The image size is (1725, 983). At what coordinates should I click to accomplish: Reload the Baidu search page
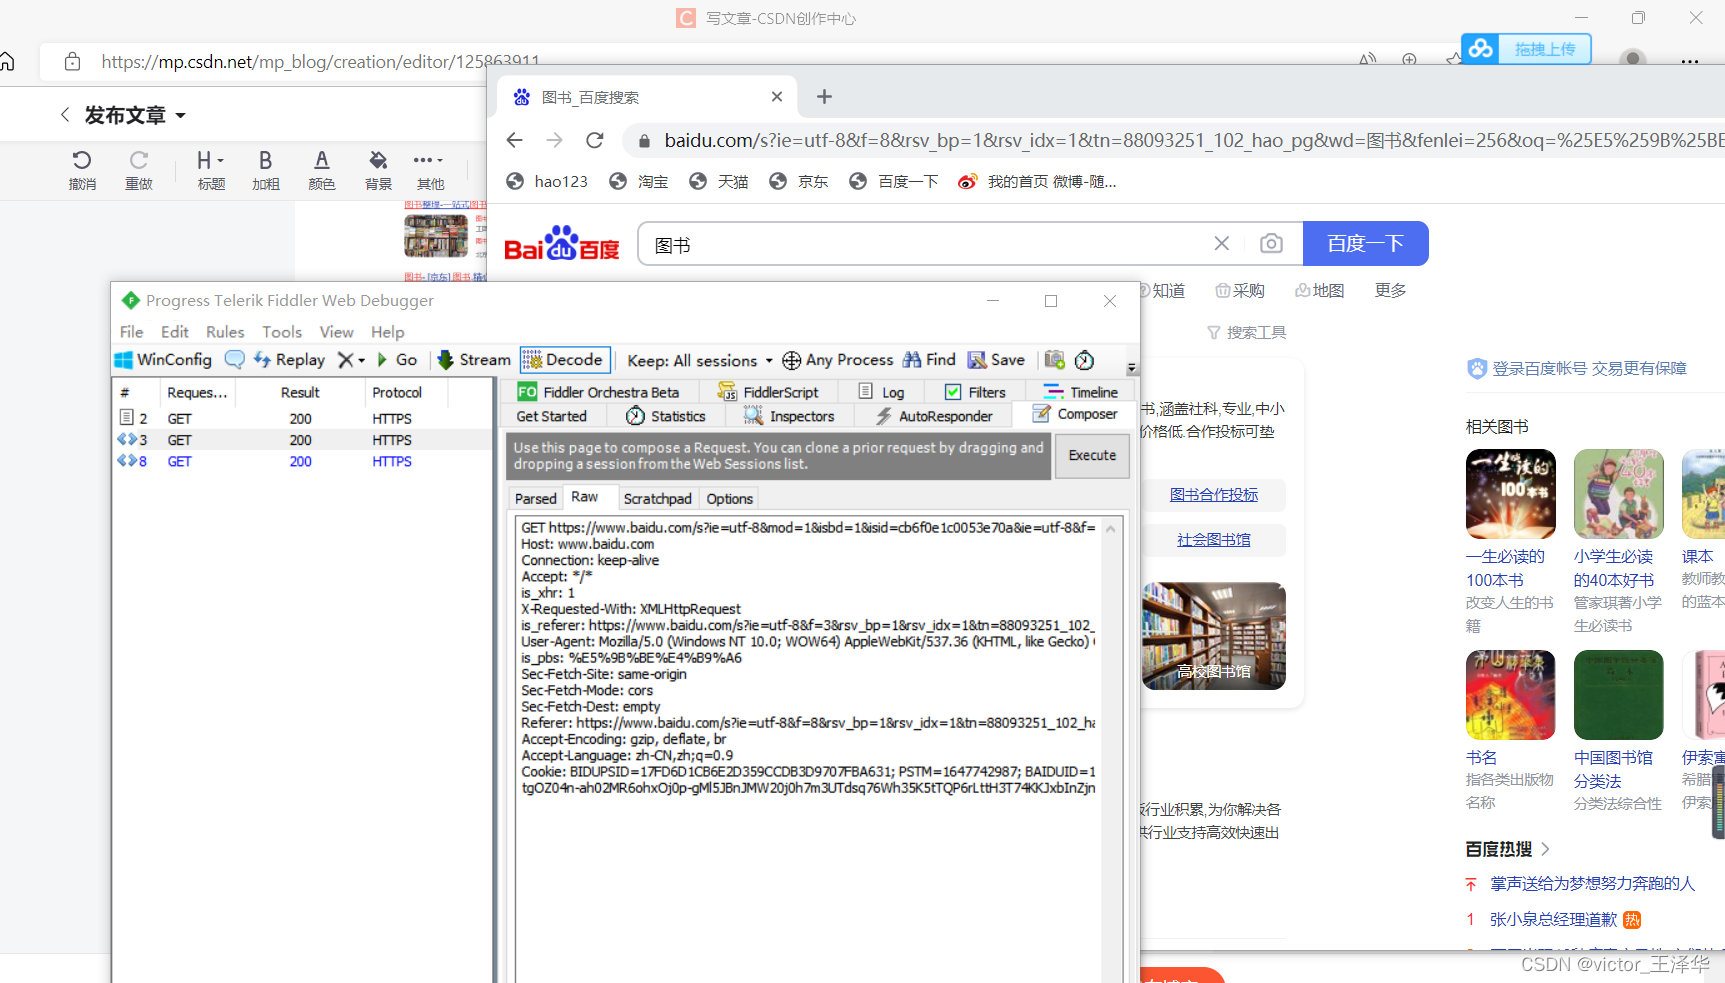(x=595, y=140)
